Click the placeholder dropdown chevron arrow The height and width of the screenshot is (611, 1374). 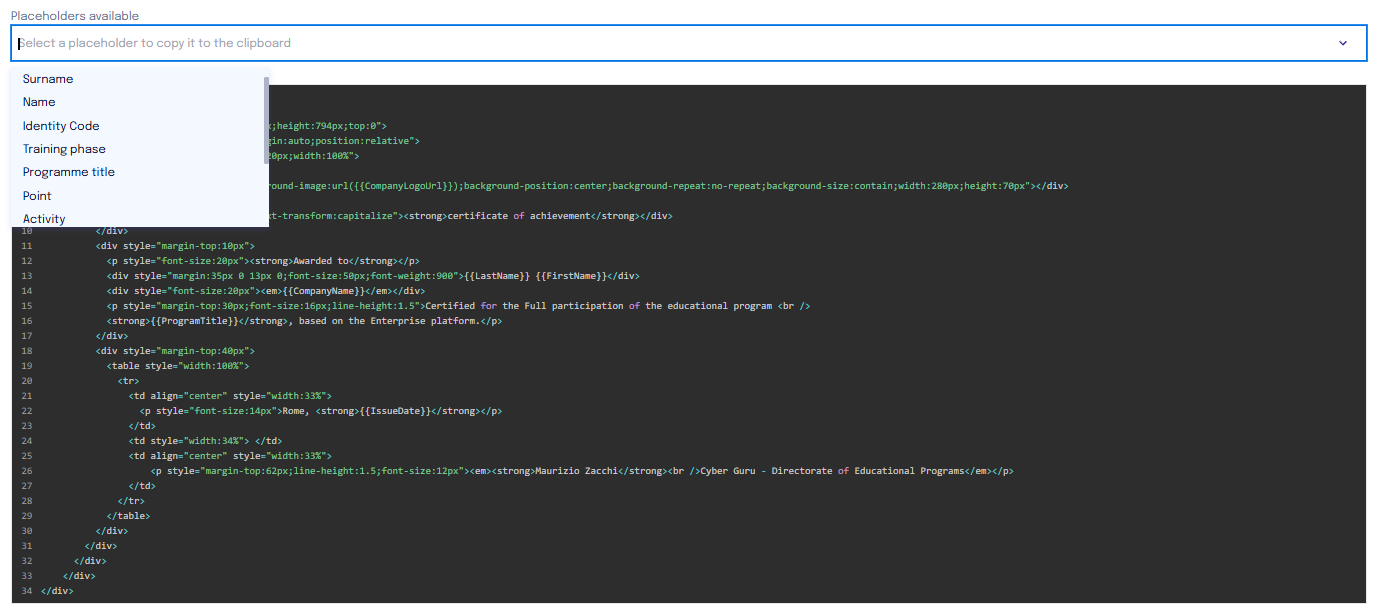[1343, 43]
